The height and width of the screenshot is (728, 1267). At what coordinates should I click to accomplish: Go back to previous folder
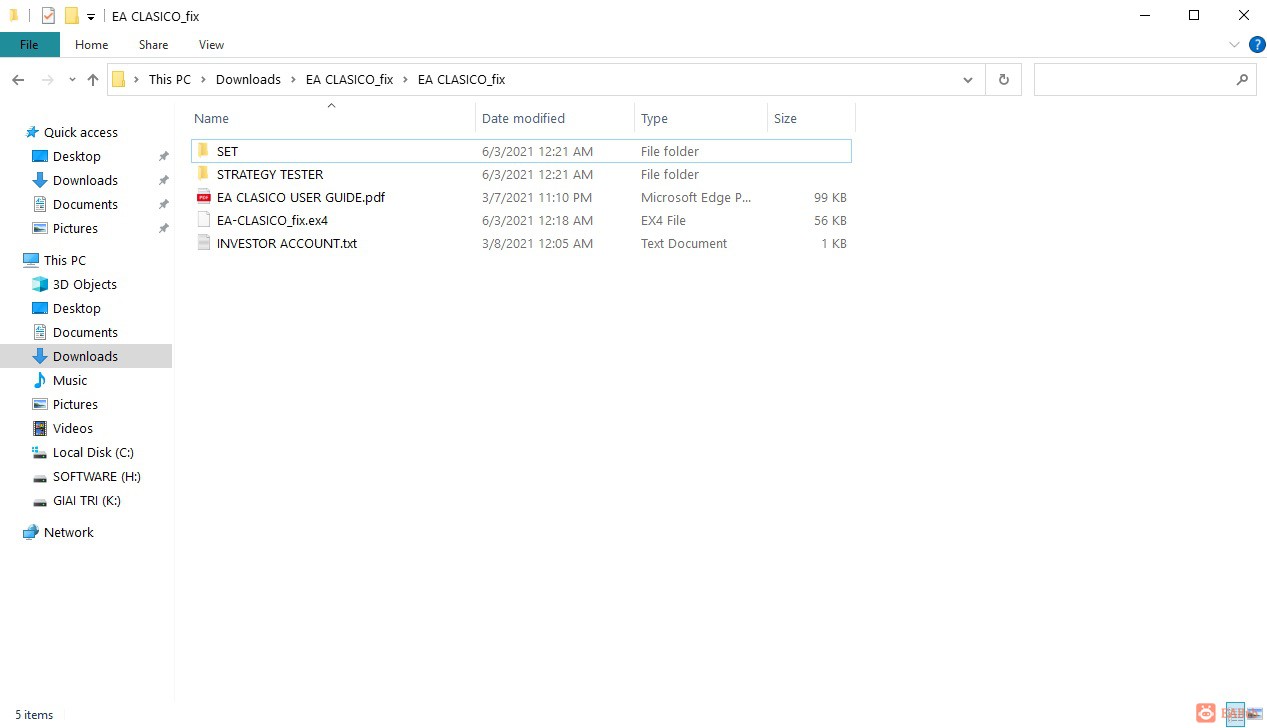point(18,80)
